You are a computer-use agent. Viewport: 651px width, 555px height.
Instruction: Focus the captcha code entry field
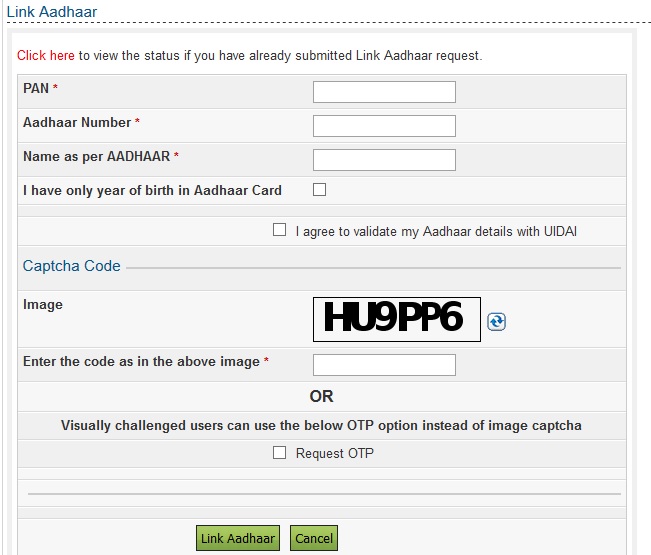[384, 365]
